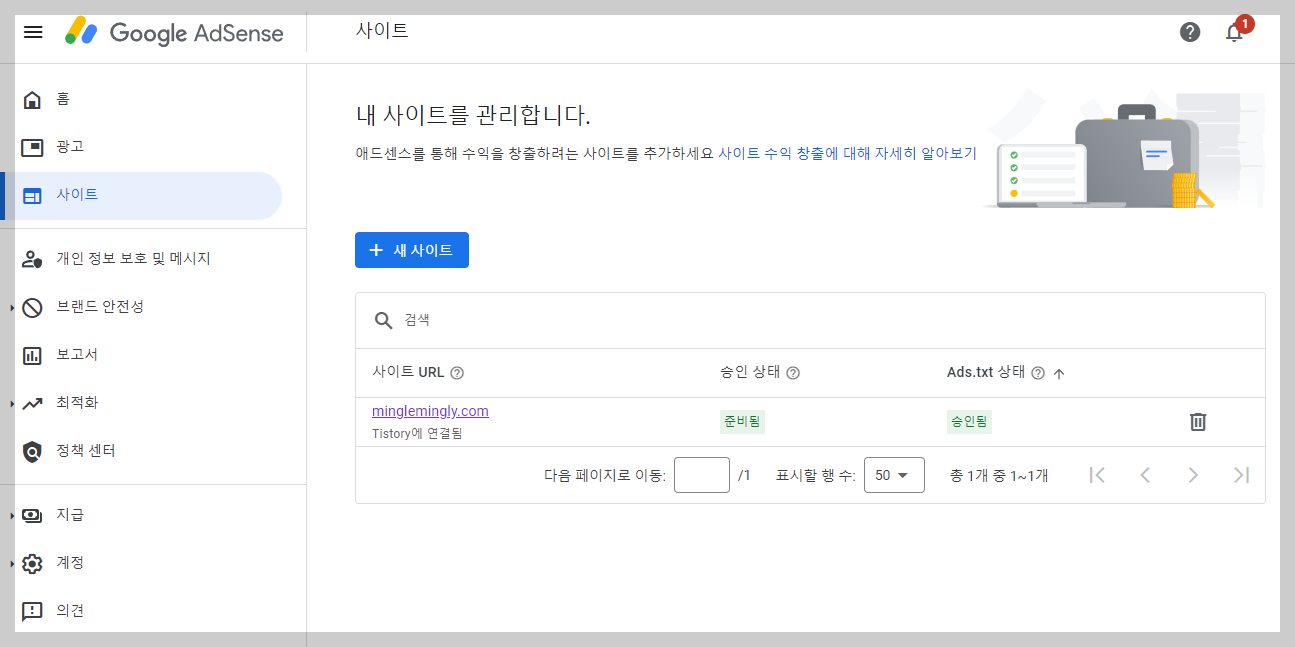Image resolution: width=1295 pixels, height=647 pixels.
Task: Click the 사이트 sidebar icon
Action: tap(33, 195)
